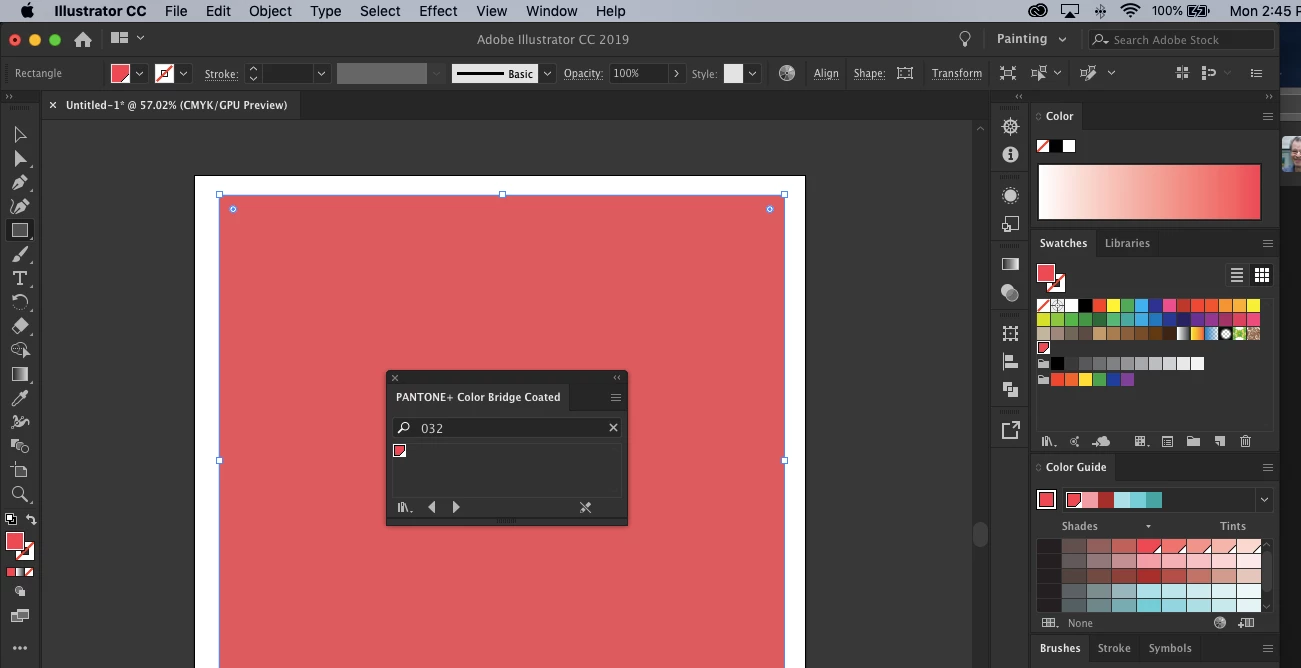Select the Artboard tool
The image size is (1301, 668).
click(x=19, y=470)
